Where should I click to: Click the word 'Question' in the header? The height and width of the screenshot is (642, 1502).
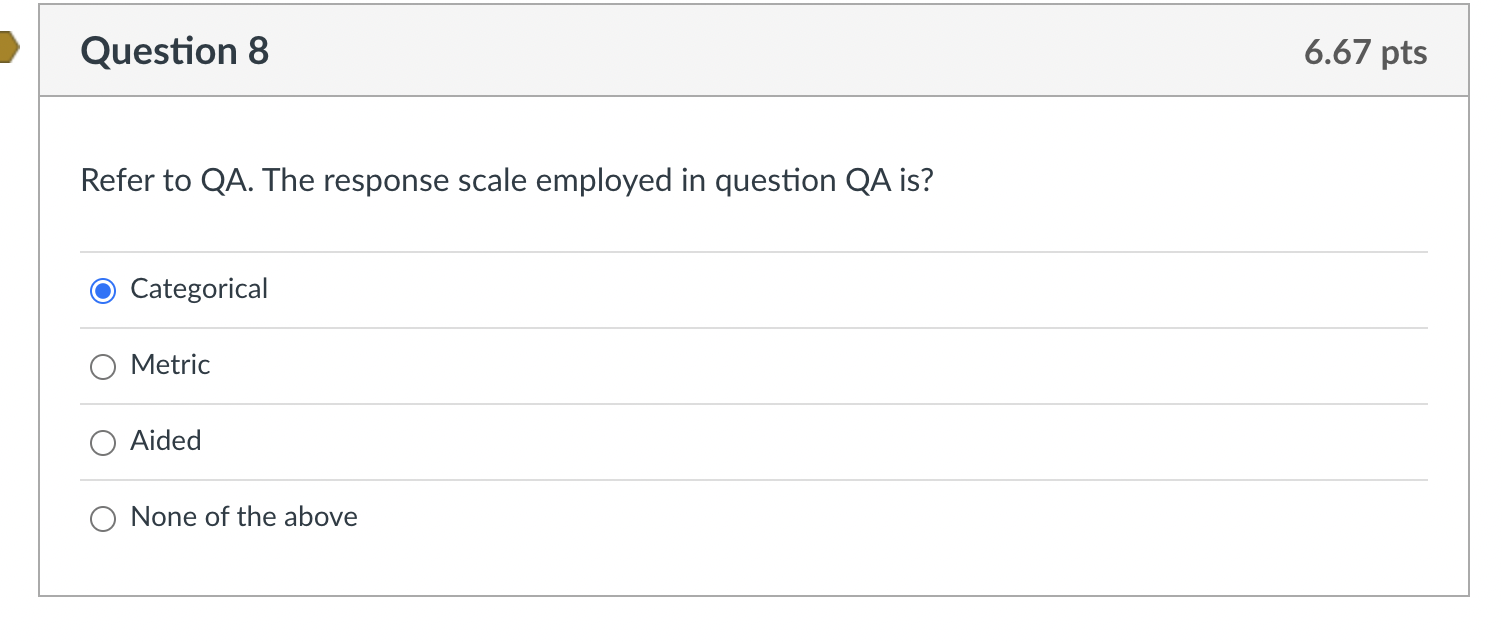point(157,51)
